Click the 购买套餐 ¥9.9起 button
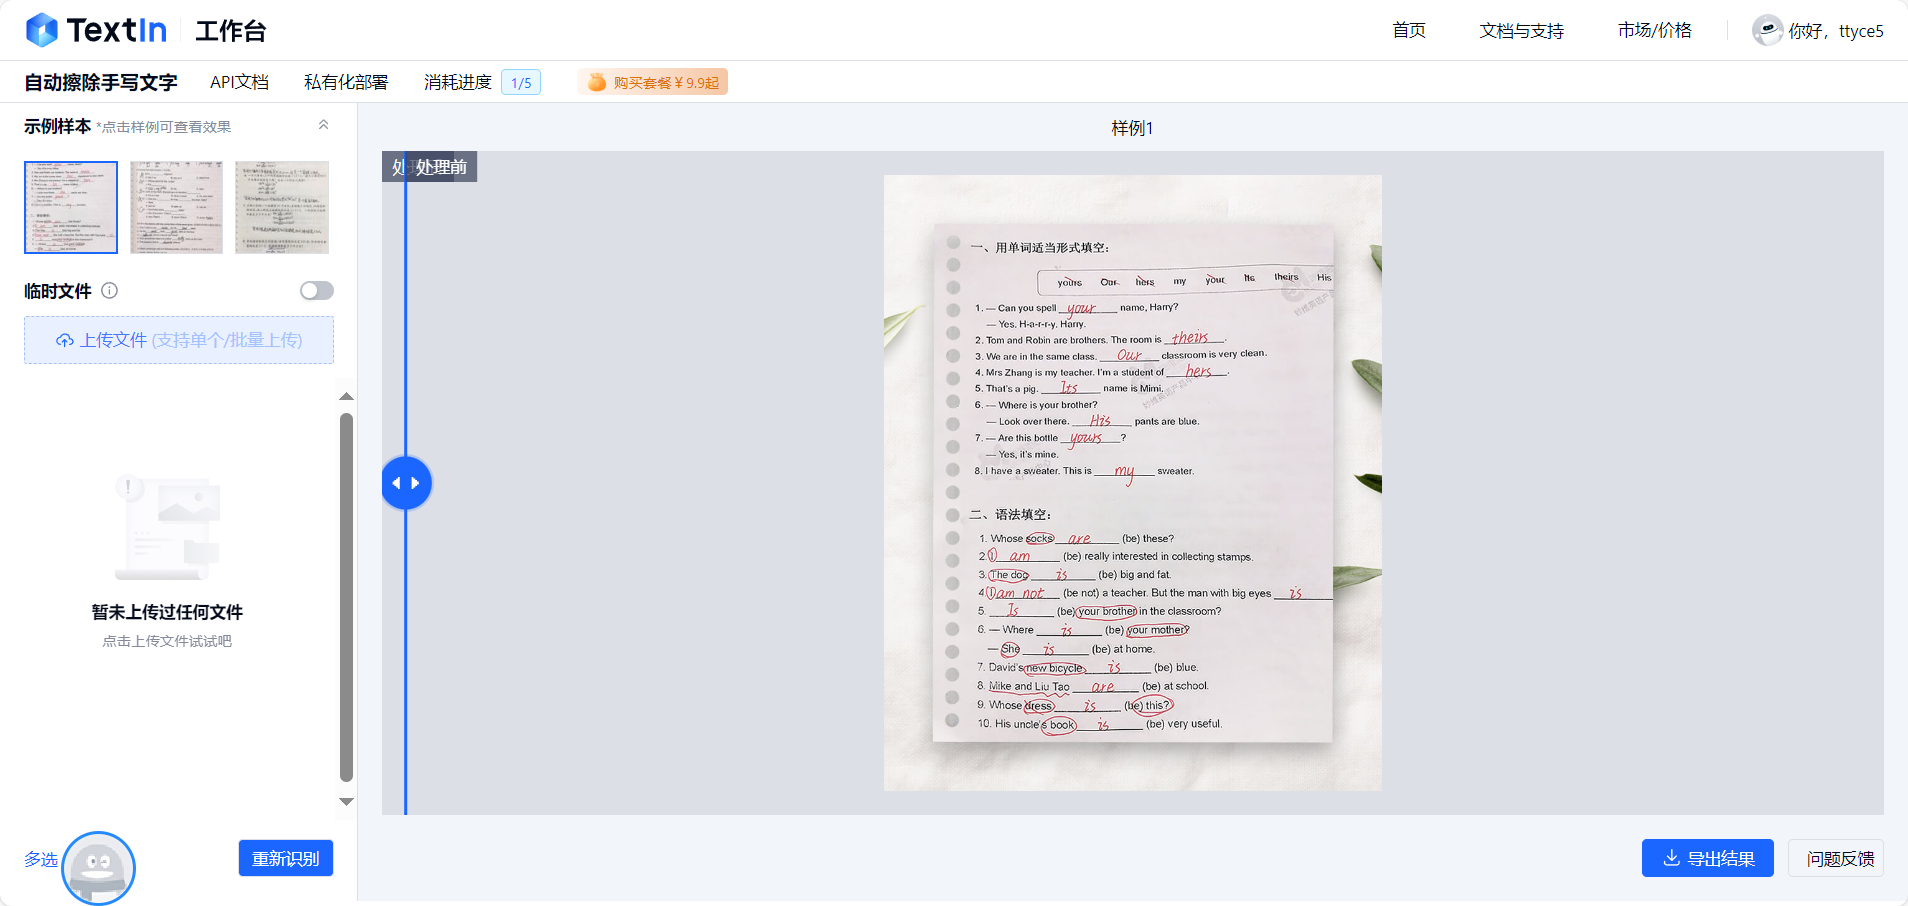The width and height of the screenshot is (1908, 906). 652,82
